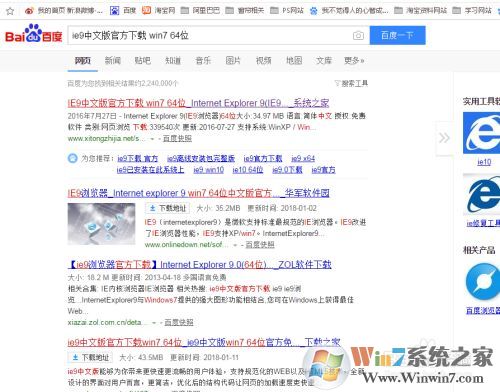Click 百度快照 under the xitongzhijia result

tap(177, 139)
